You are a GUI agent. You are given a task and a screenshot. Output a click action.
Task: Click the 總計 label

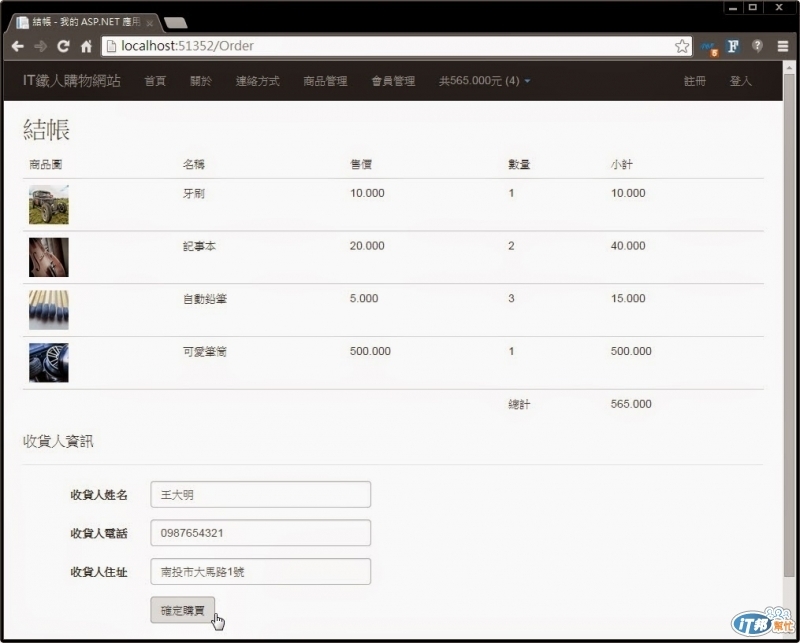[x=519, y=405]
